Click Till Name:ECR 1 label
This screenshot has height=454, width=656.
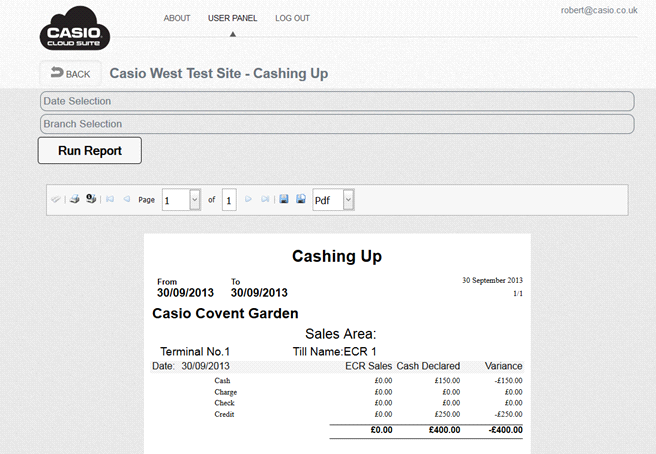click(x=334, y=351)
